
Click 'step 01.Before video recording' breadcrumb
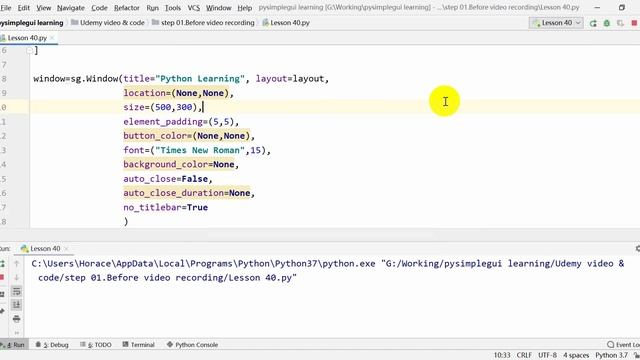click(203, 23)
